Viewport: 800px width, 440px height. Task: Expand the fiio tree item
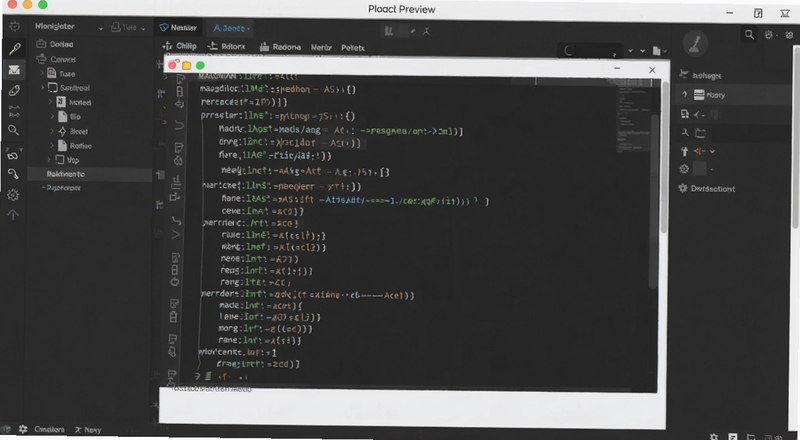click(x=52, y=116)
